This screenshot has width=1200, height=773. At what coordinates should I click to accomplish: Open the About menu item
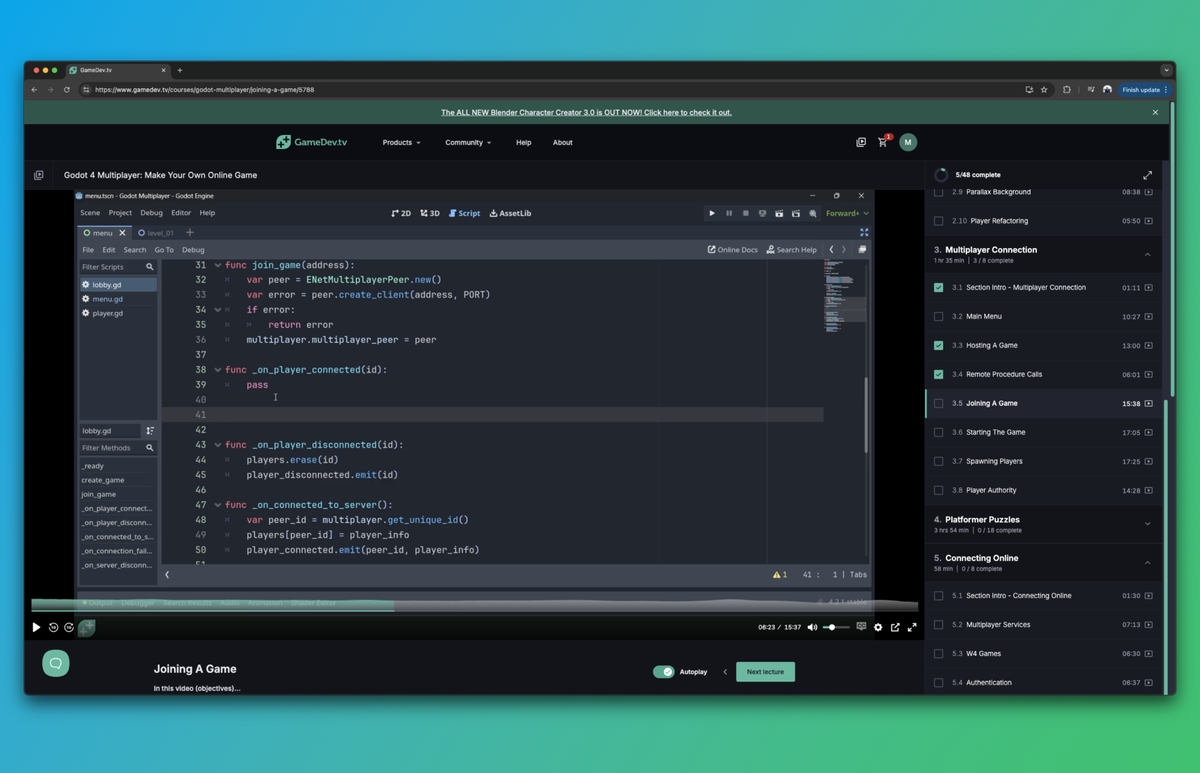(x=563, y=142)
